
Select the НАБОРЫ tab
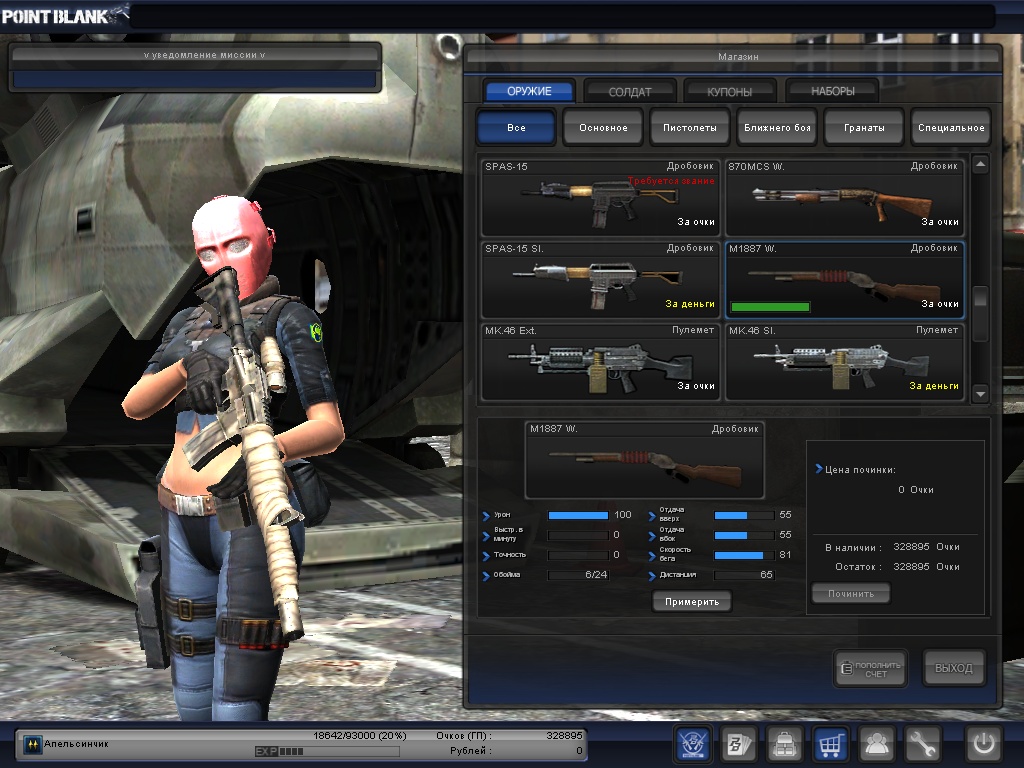[x=832, y=91]
